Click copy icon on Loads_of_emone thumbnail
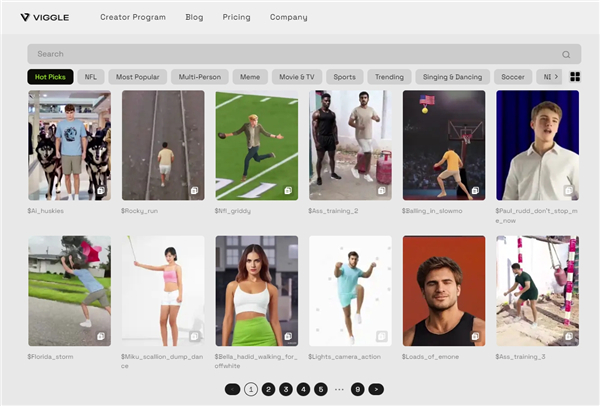This screenshot has height=406, width=600. pos(475,336)
